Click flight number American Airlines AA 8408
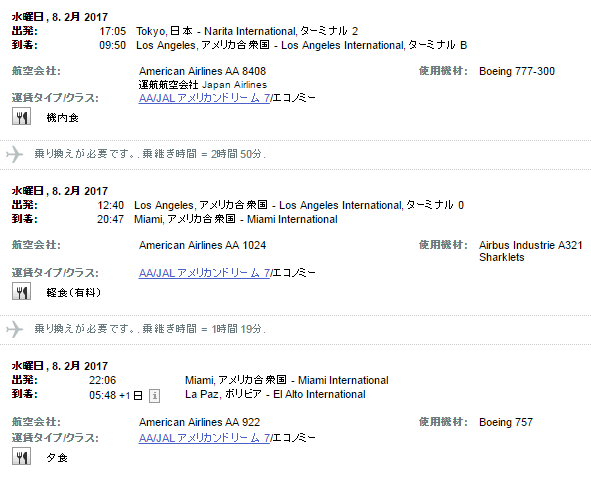Image resolution: width=591 pixels, height=477 pixels. click(x=202, y=71)
